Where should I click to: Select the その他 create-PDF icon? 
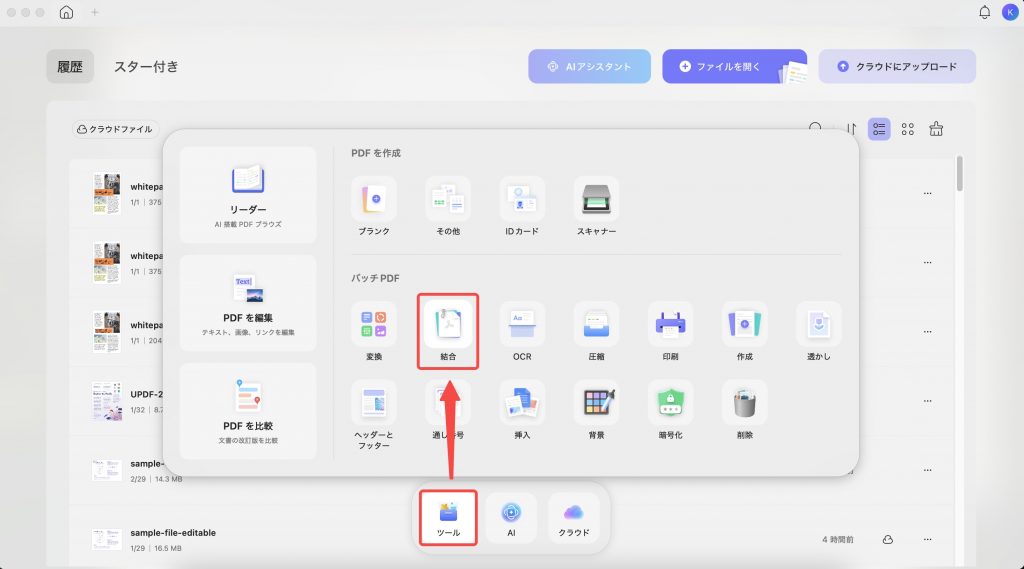[448, 199]
